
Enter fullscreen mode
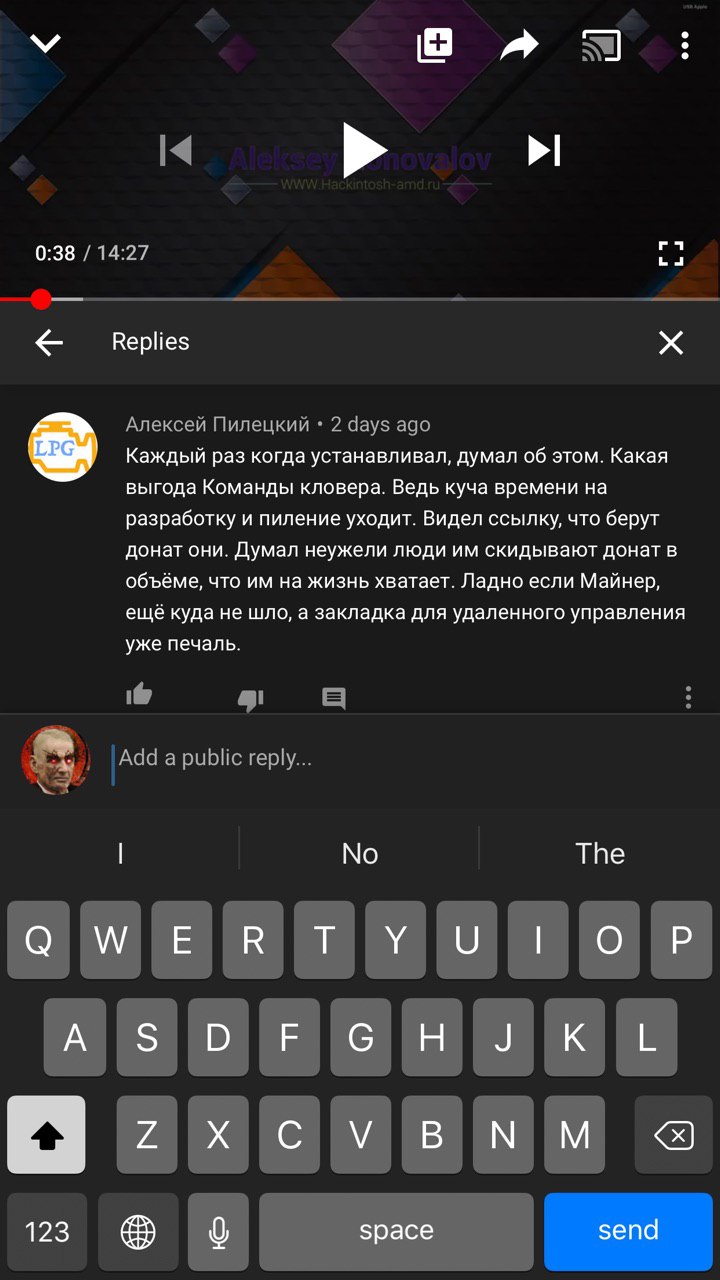coord(671,253)
